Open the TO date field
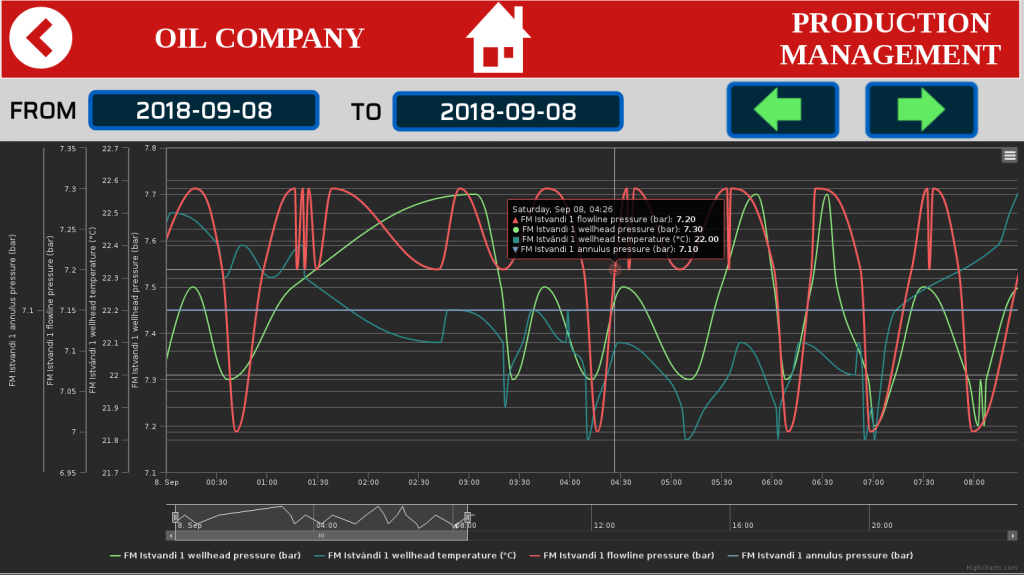The image size is (1024, 575). pyautogui.click(x=508, y=111)
